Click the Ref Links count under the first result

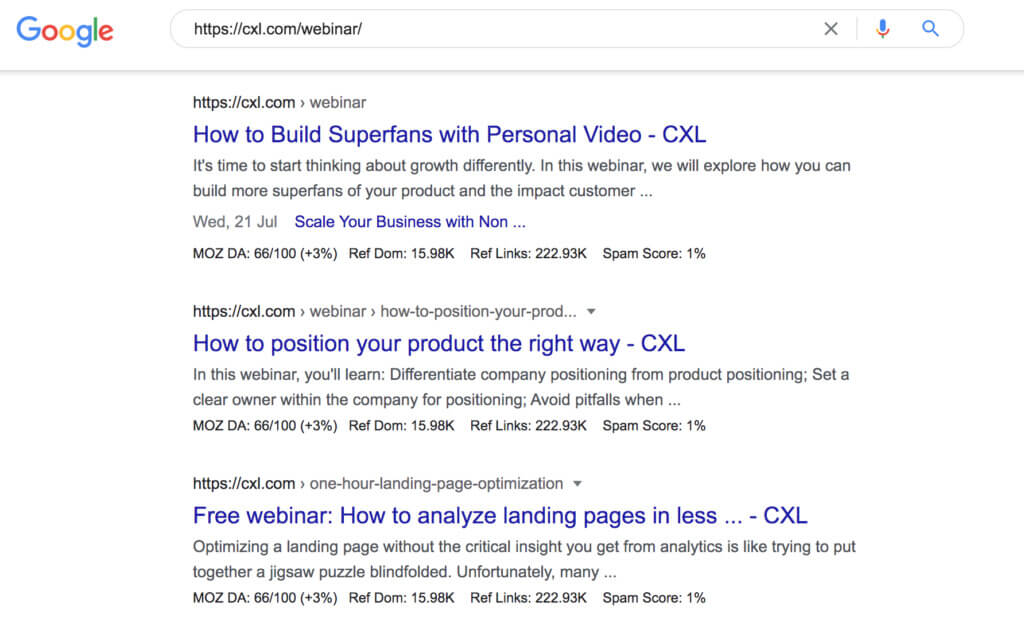[529, 253]
